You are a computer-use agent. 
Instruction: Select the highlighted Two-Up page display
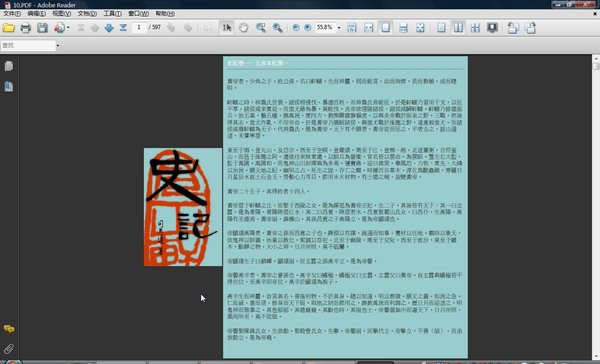[458, 28]
